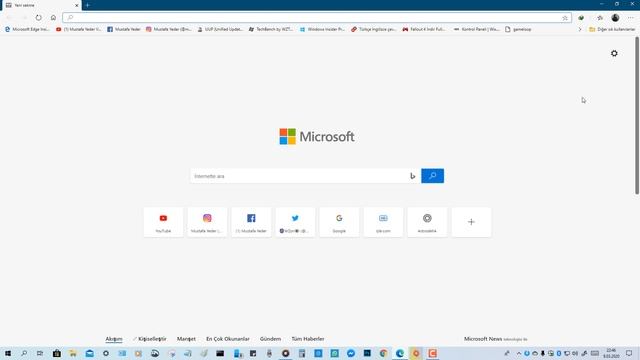Open the Facebook quick link tile
This screenshot has width=640, height=360.
coord(251,222)
